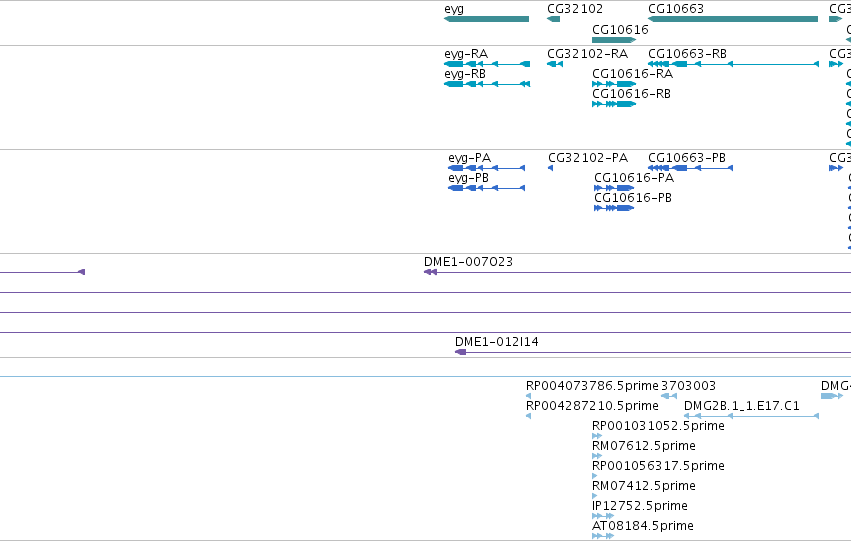Select protein feature eyg-PA
The height and width of the screenshot is (541, 851).
486,168
